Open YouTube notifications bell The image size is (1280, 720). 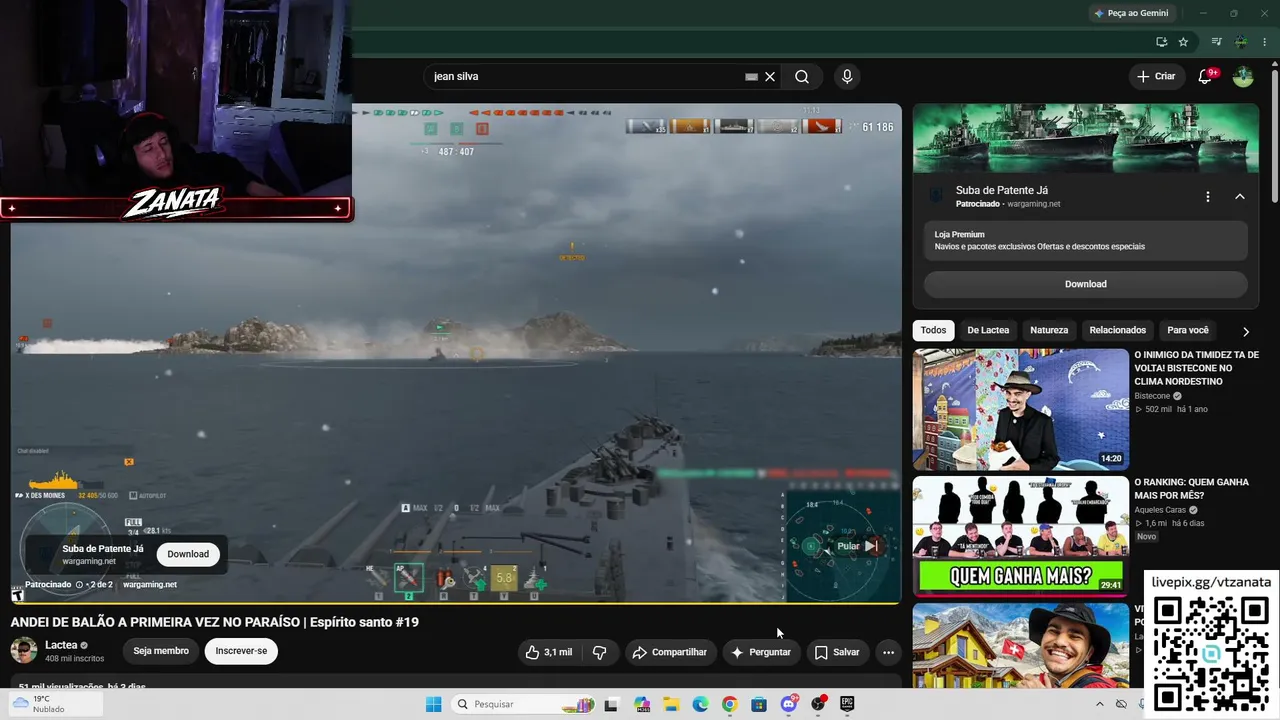point(1205,77)
